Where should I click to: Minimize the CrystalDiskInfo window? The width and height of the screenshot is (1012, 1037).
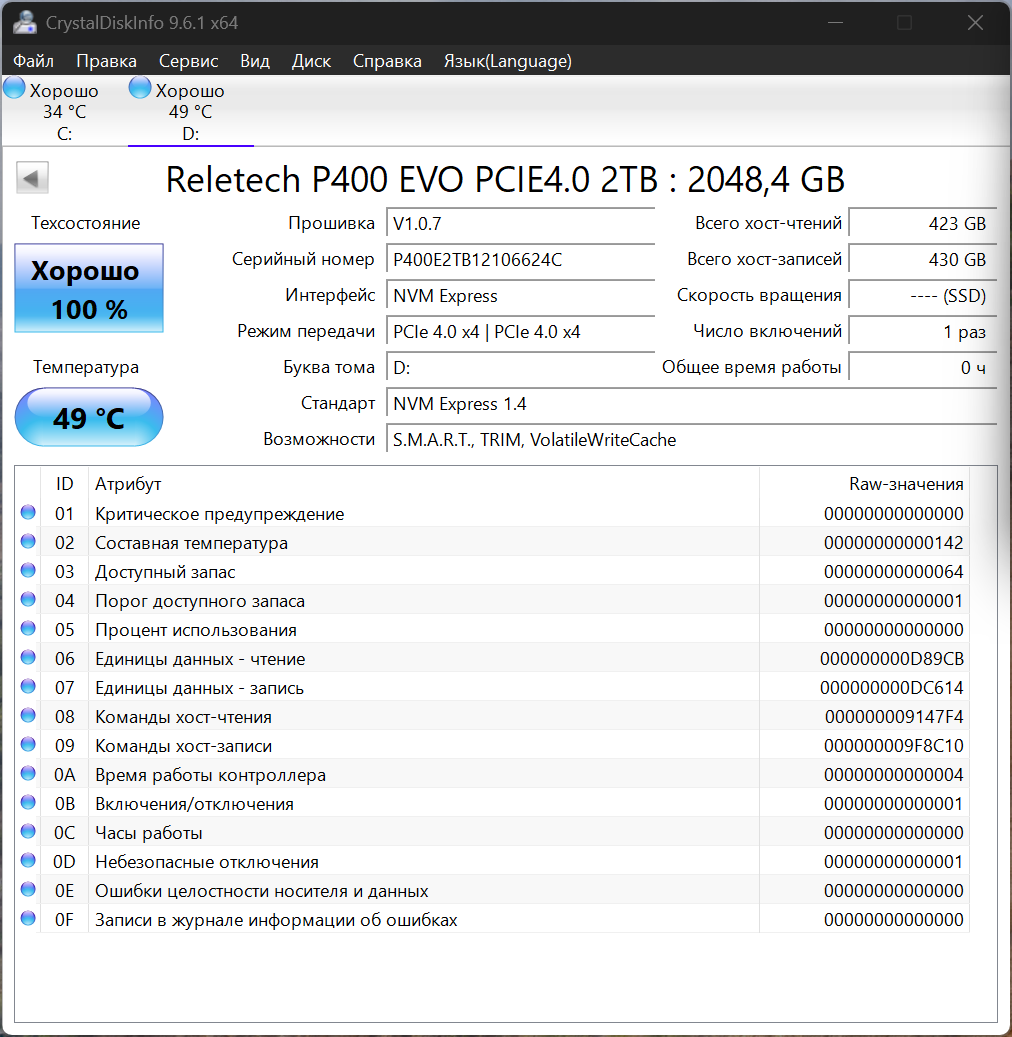835,22
